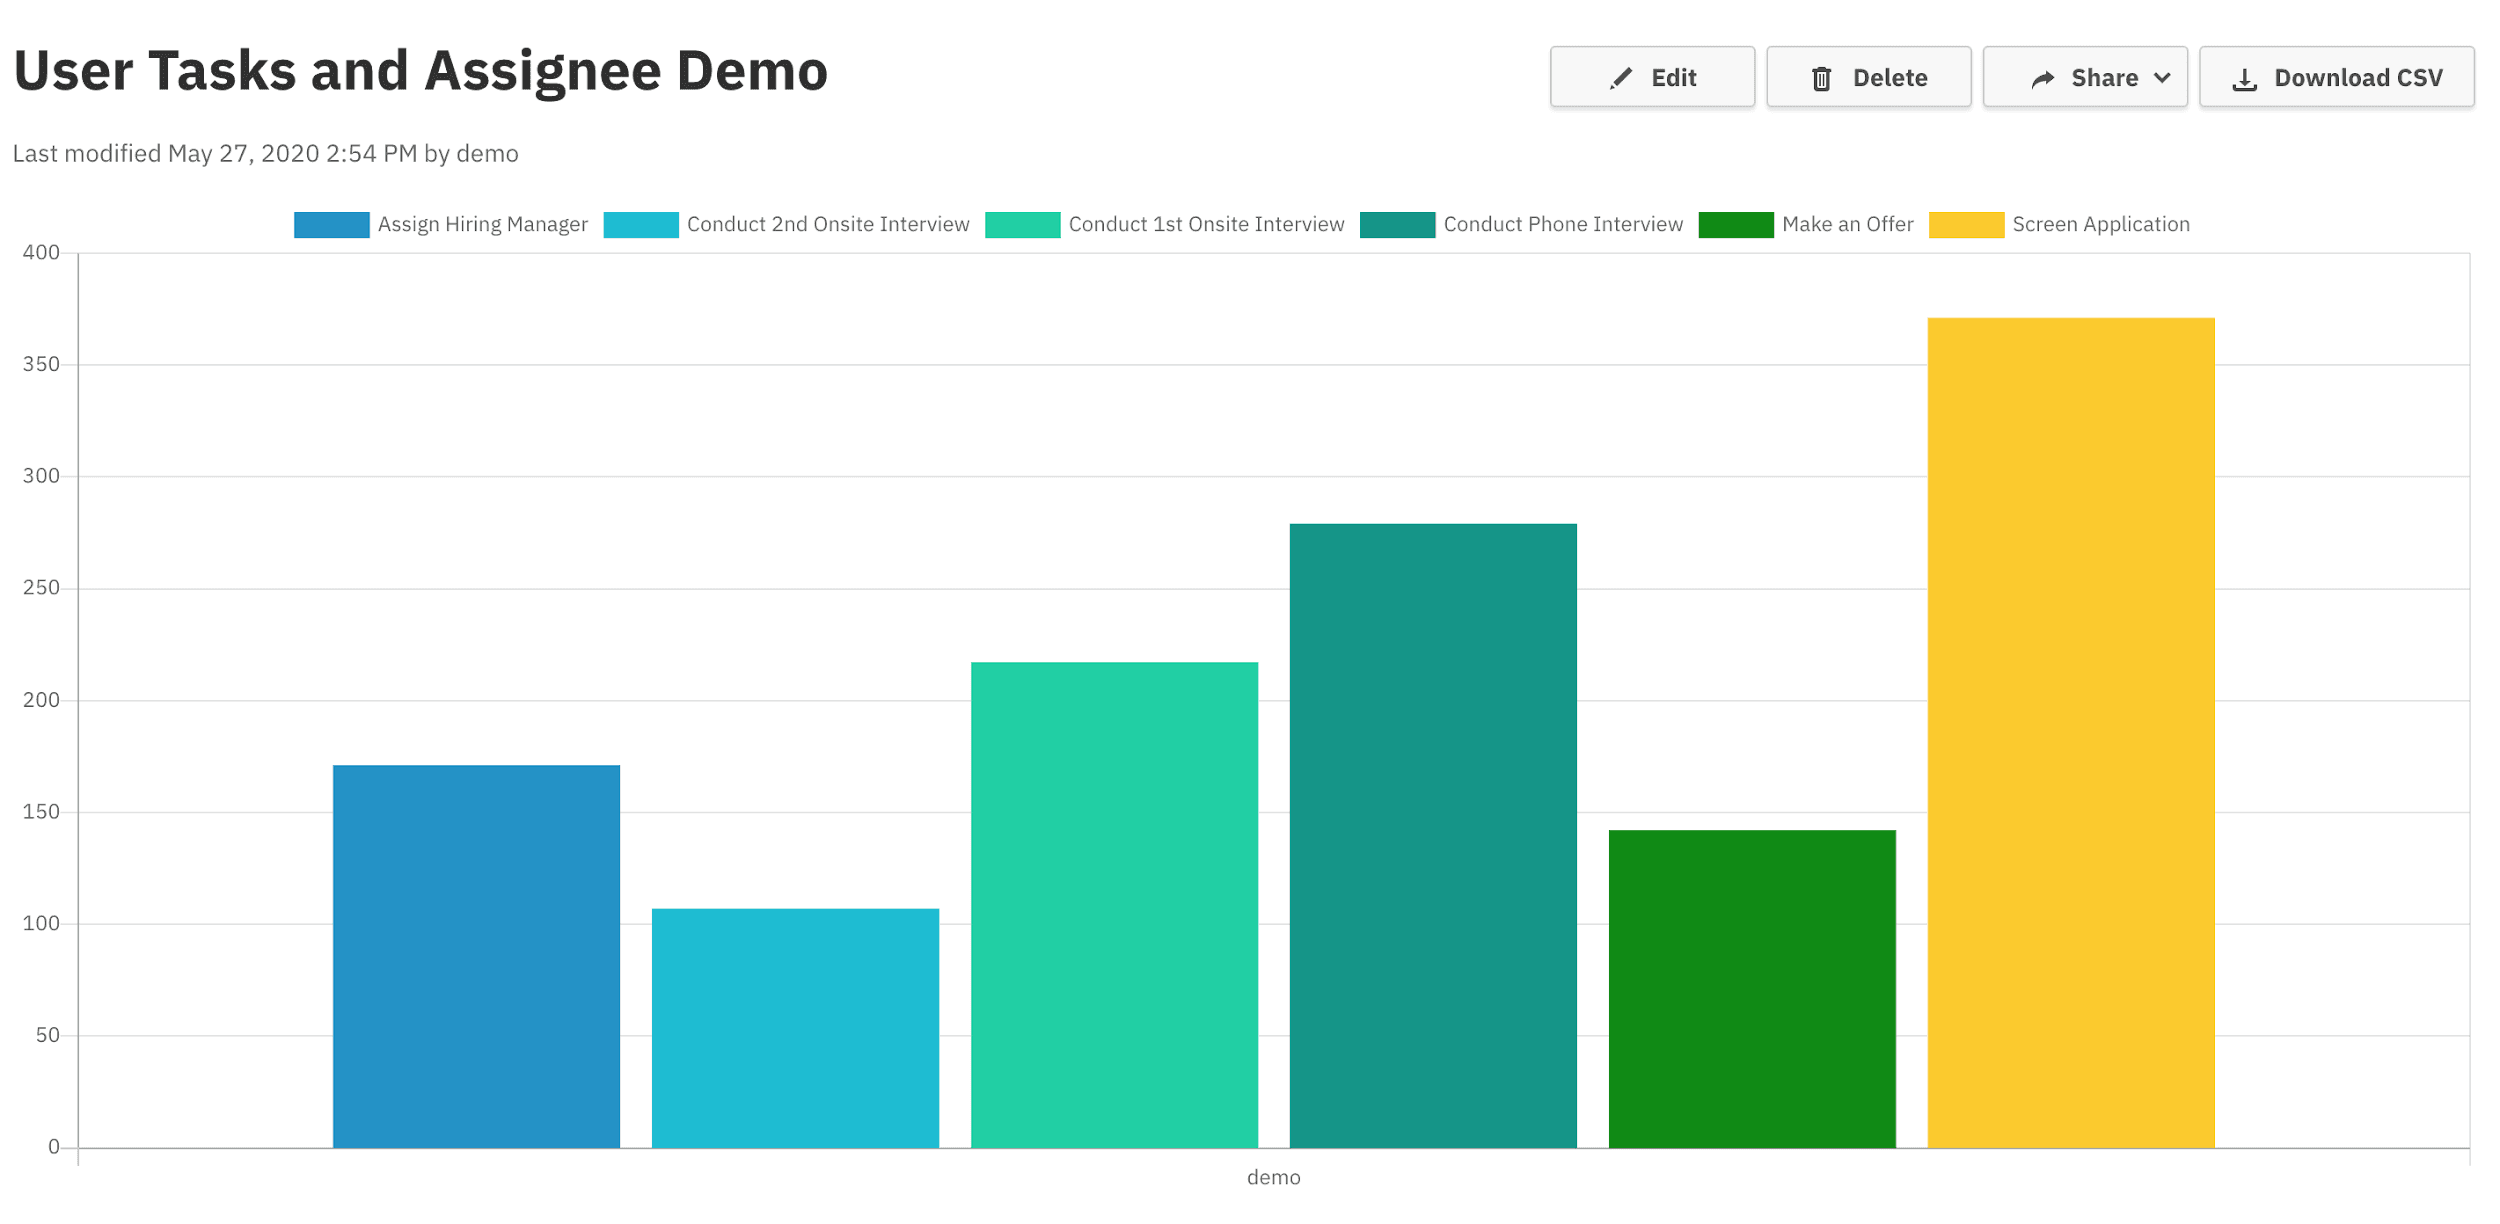Click Conduct 1st Onsite Interview legend label
The image size is (2500, 1224).
tap(1206, 225)
